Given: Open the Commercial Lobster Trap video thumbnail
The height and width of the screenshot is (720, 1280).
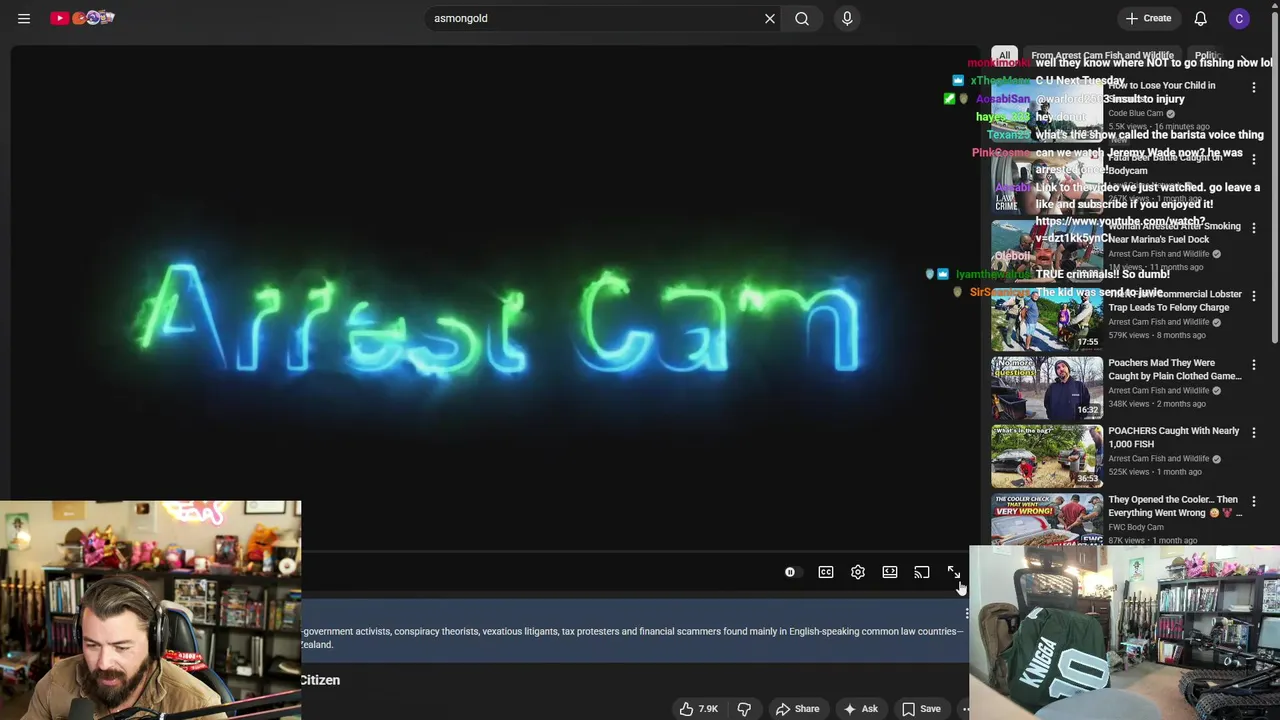Looking at the screenshot, I should 1047,319.
